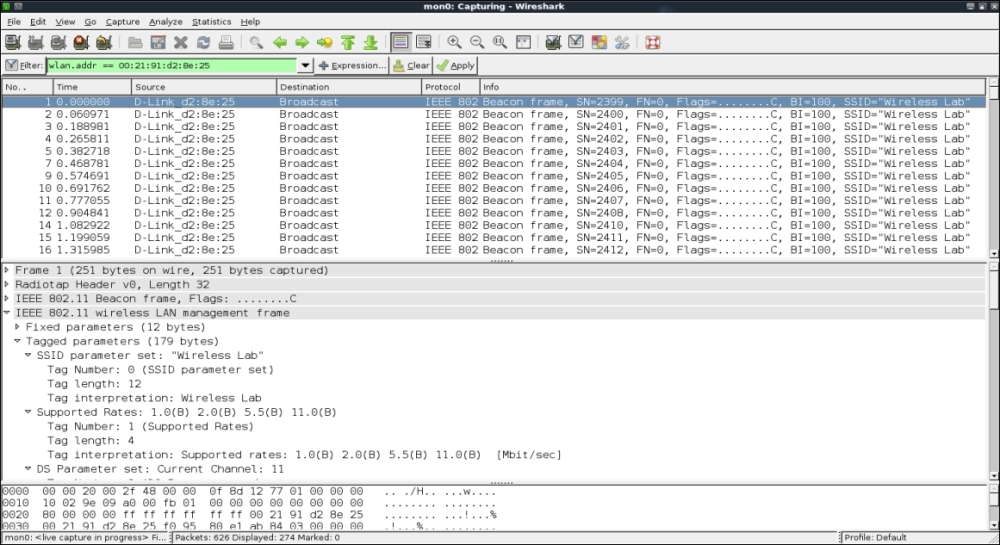Sort by the Source column header
The width and height of the screenshot is (1000, 545).
click(x=204, y=87)
